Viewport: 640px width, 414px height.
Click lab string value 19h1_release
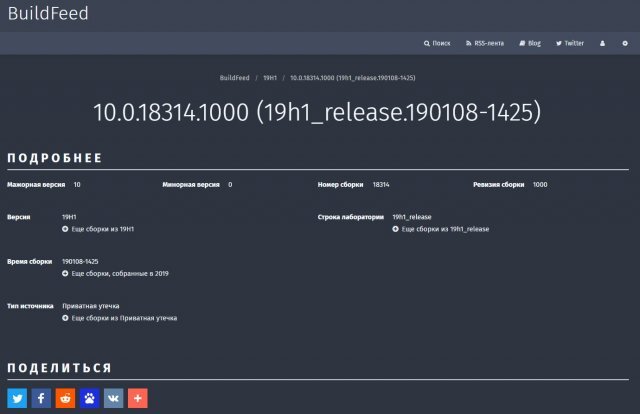click(x=412, y=217)
